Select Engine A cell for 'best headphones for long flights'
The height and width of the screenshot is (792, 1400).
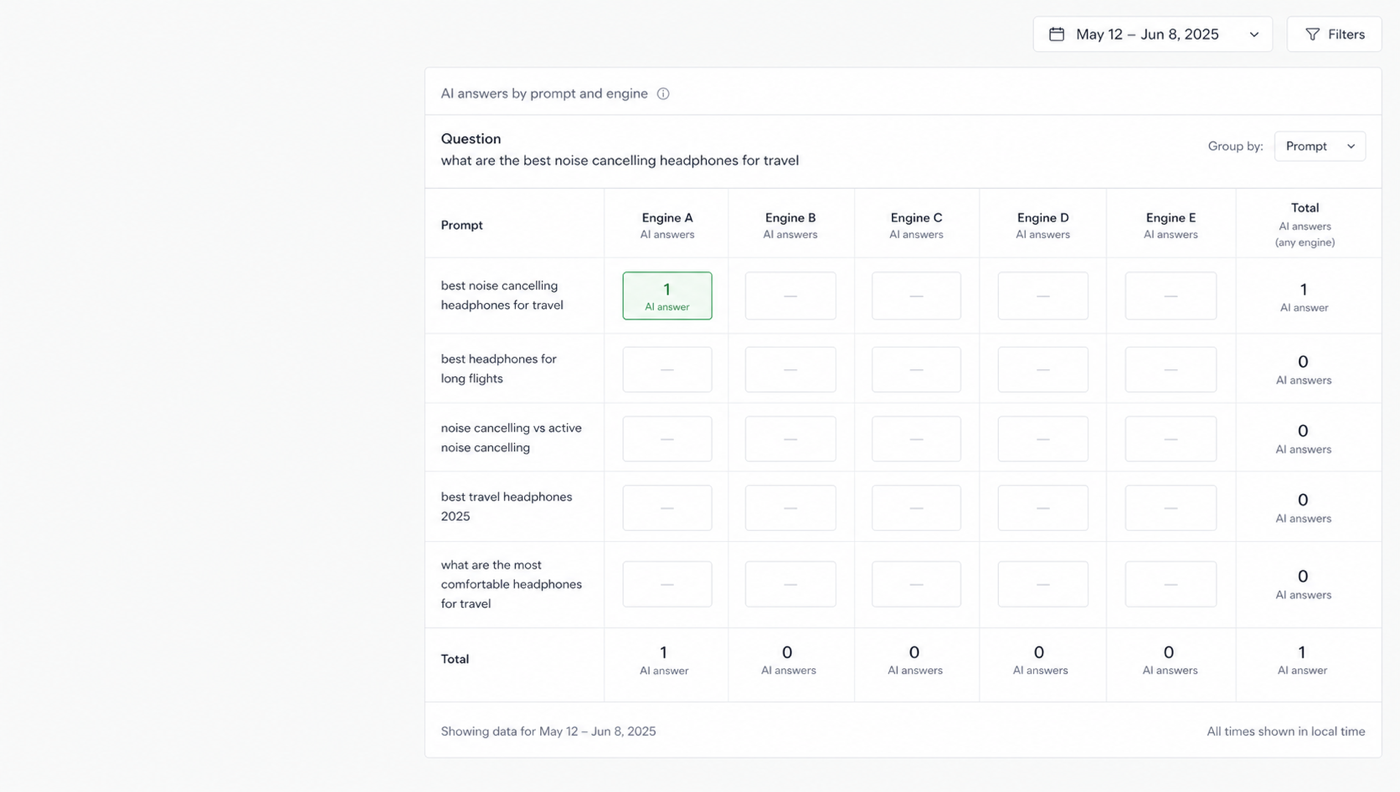pos(667,369)
